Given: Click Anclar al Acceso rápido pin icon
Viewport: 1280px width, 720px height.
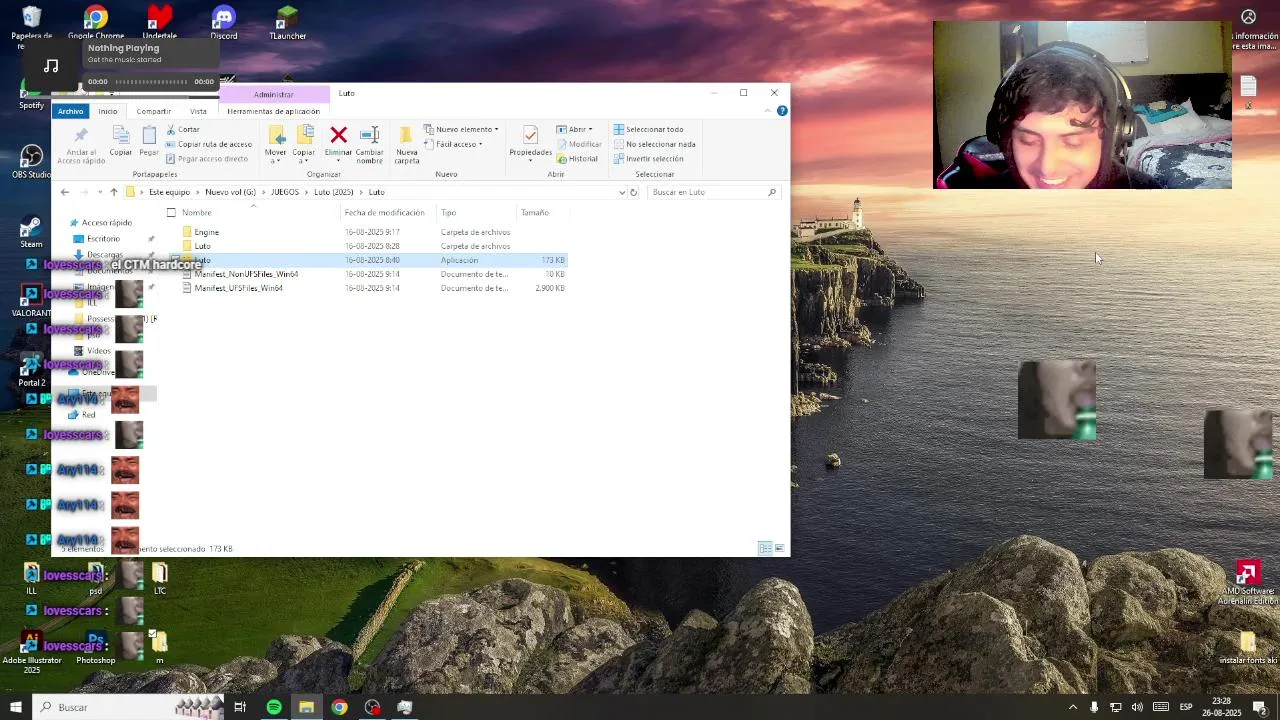Looking at the screenshot, I should pyautogui.click(x=81, y=136).
